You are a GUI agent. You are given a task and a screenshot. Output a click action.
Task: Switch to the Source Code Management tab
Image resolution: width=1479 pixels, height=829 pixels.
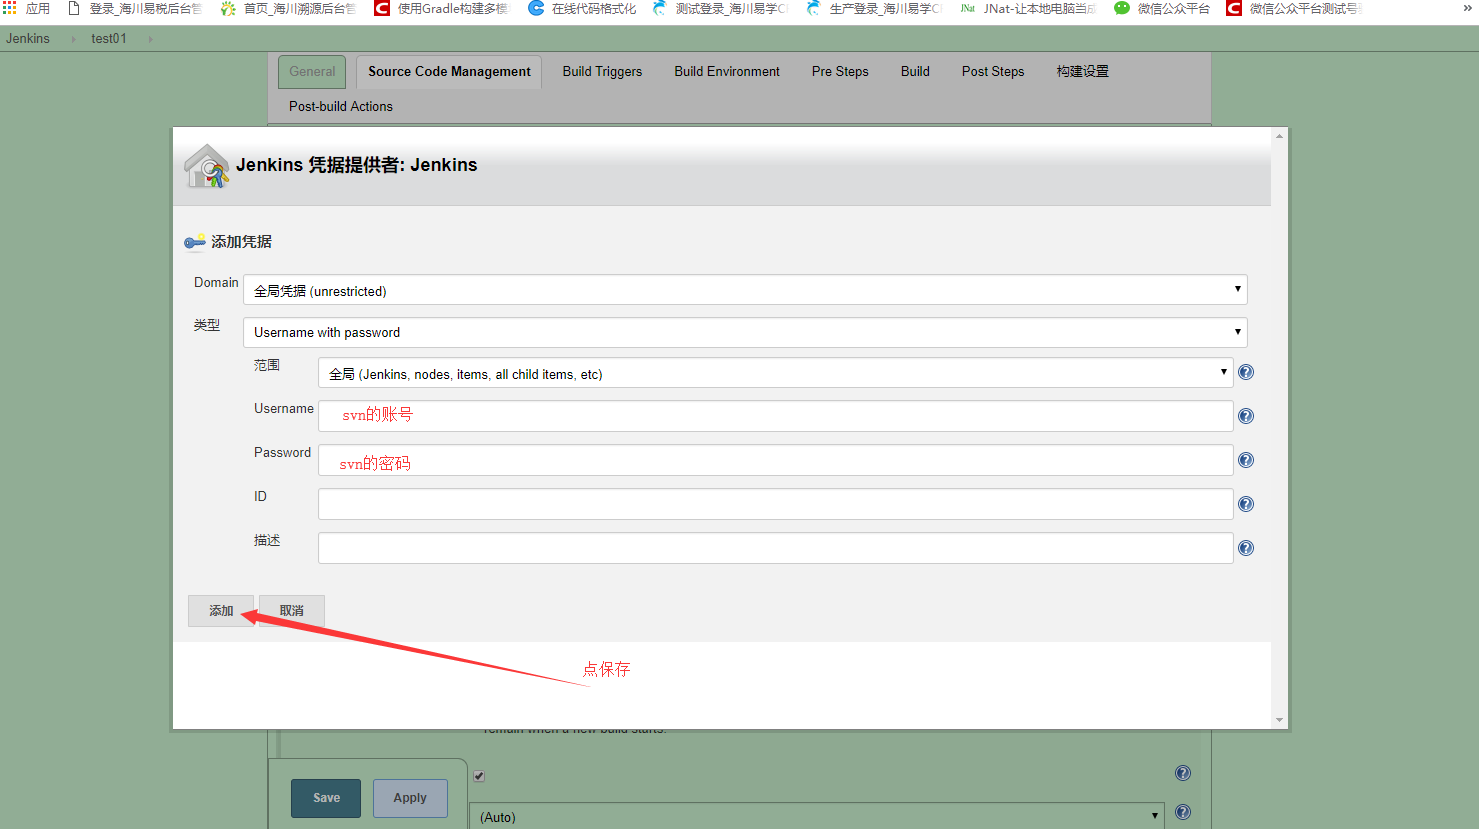click(449, 72)
